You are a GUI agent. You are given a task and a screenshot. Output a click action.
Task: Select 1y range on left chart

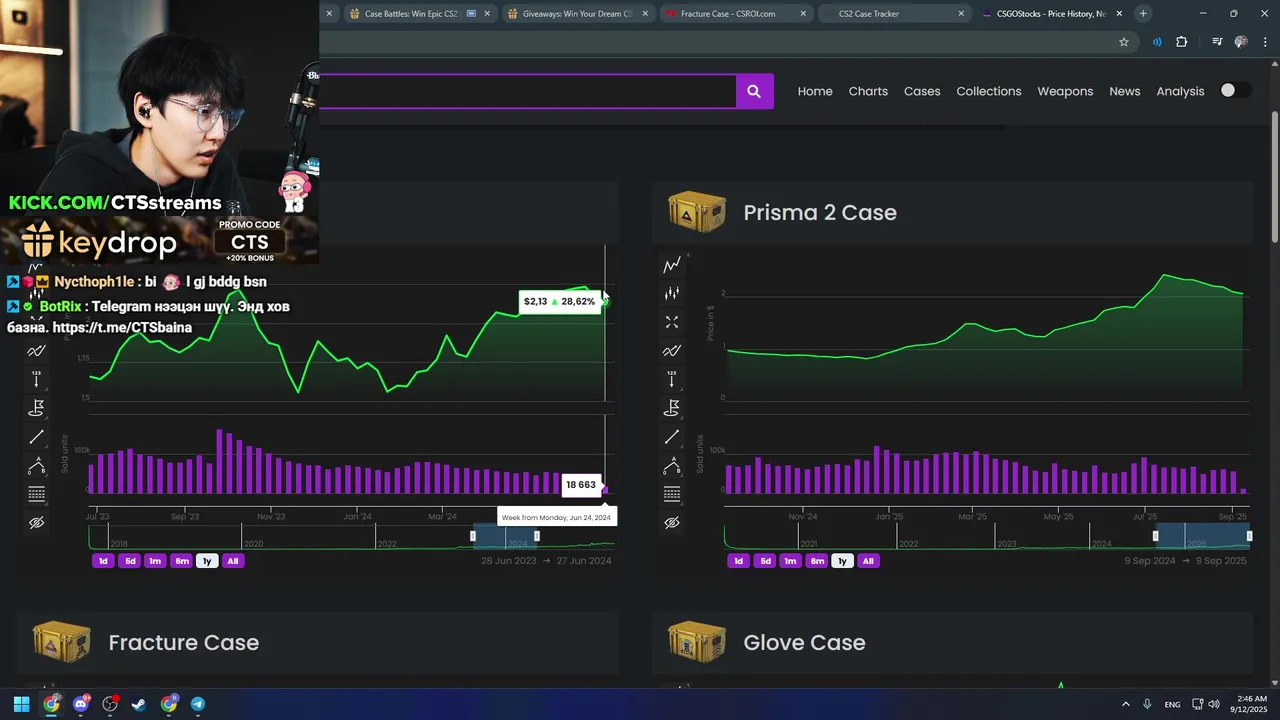[x=207, y=561]
